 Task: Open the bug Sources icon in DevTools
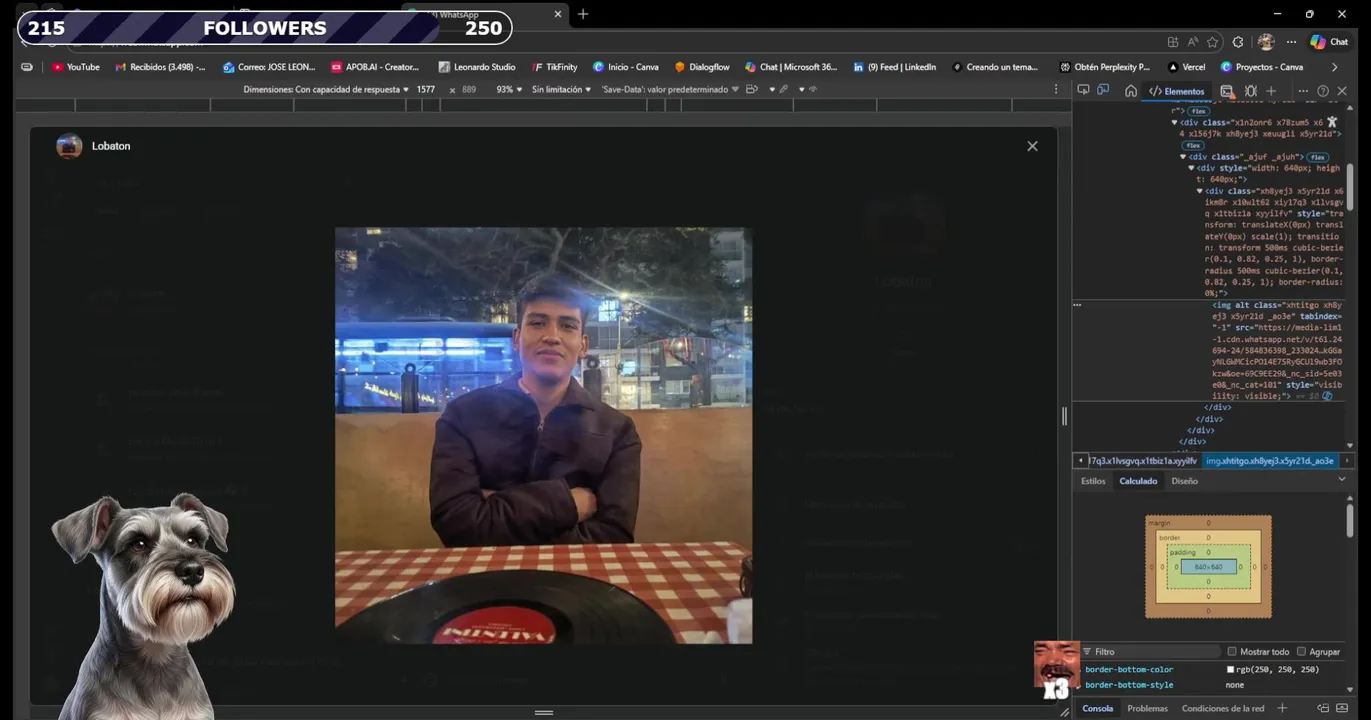coord(1251,91)
